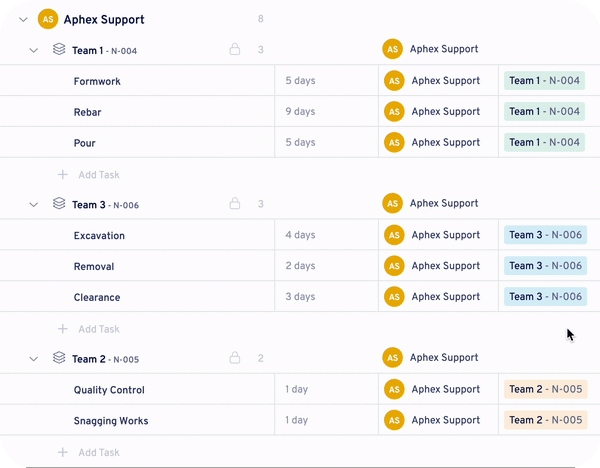Collapse the Team 1 section
This screenshot has height=468, width=600.
tap(33, 50)
